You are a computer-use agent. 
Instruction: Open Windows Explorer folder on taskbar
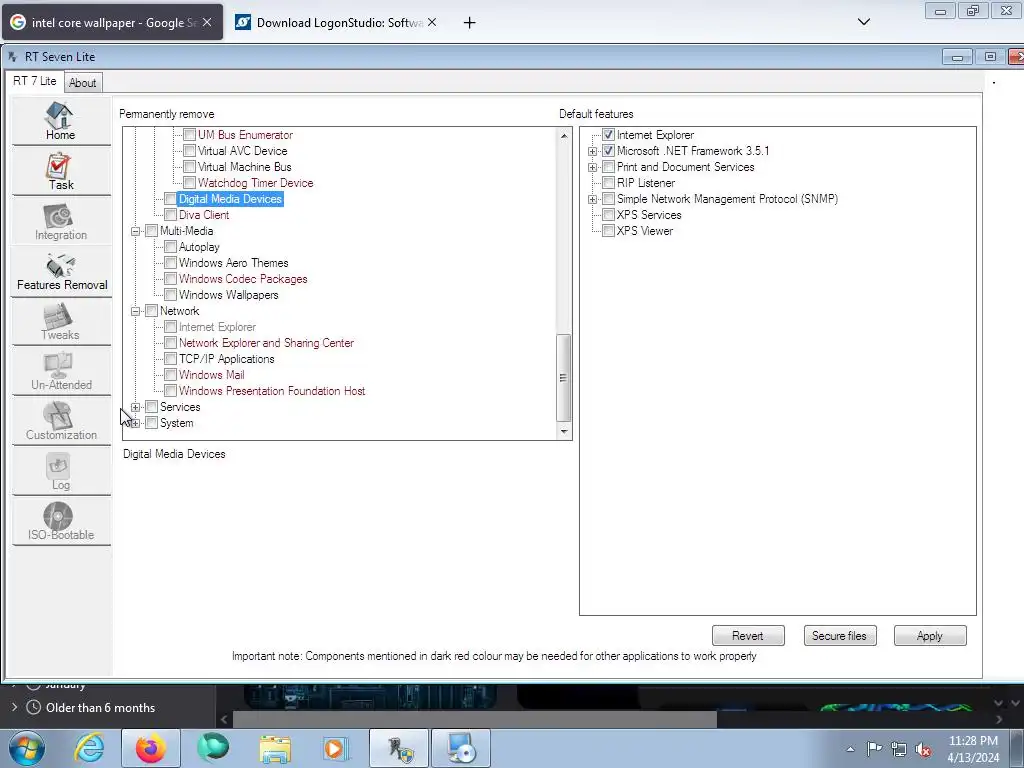(x=276, y=749)
